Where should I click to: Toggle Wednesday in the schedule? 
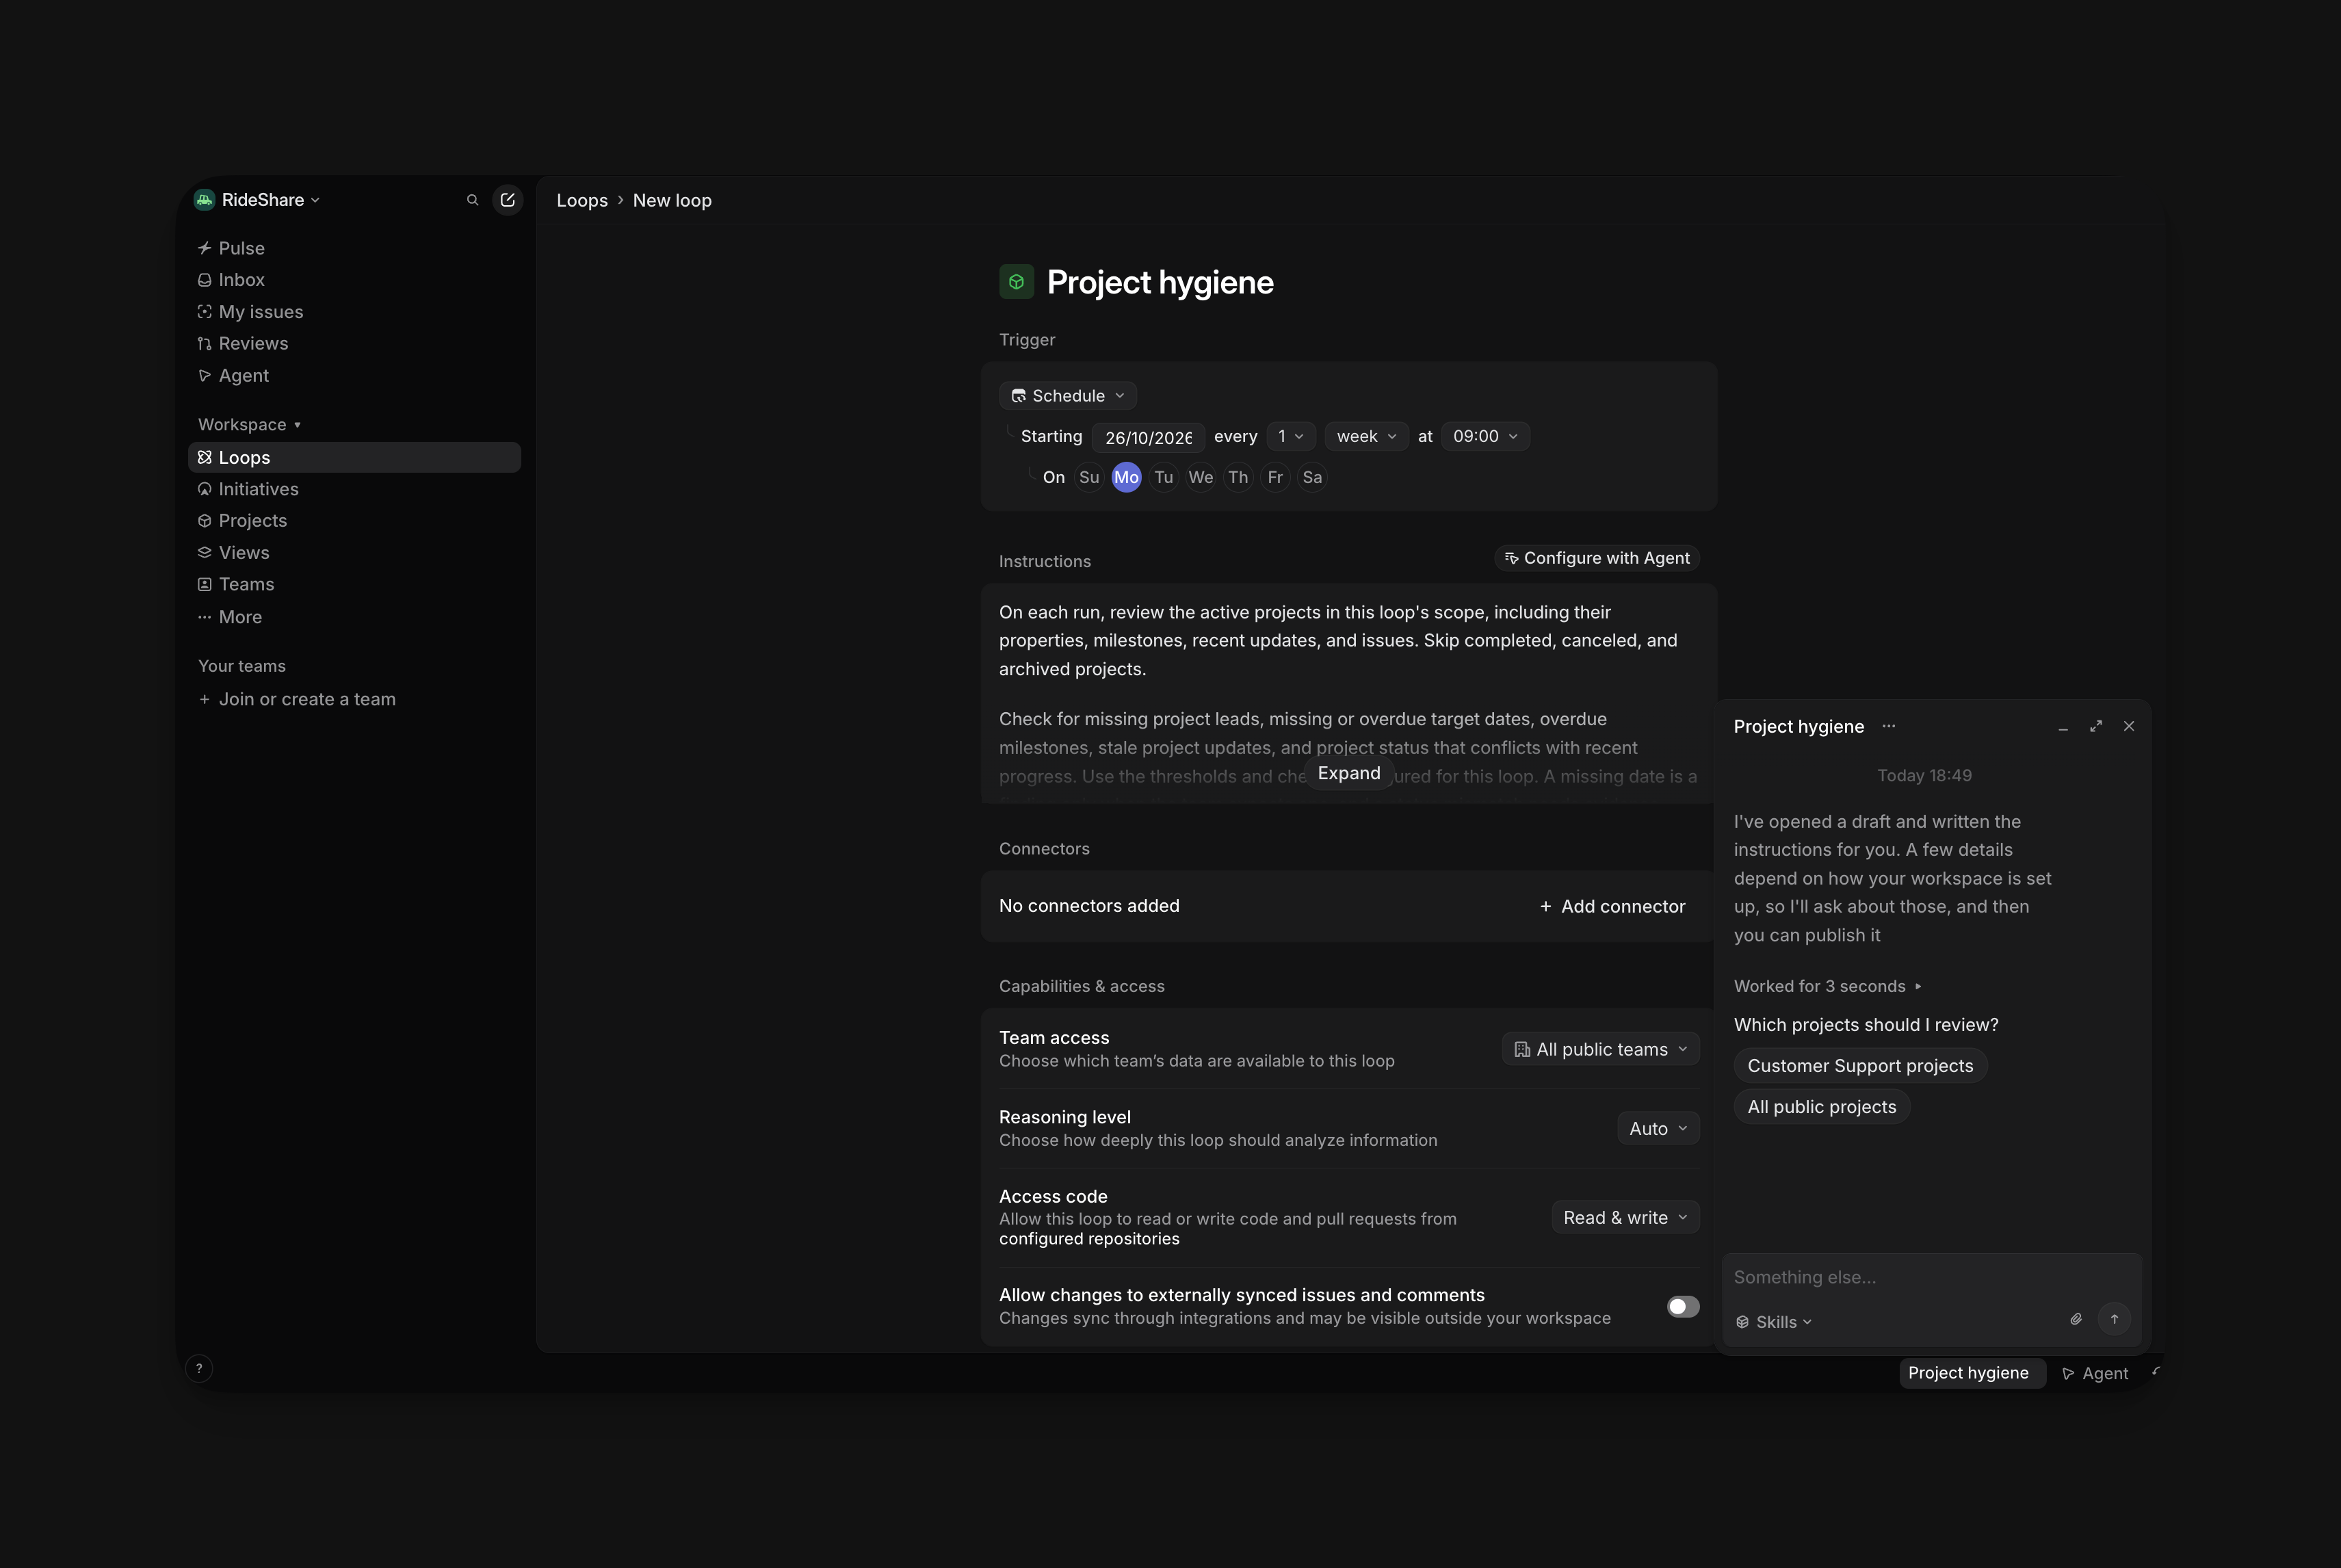pyautogui.click(x=1200, y=478)
